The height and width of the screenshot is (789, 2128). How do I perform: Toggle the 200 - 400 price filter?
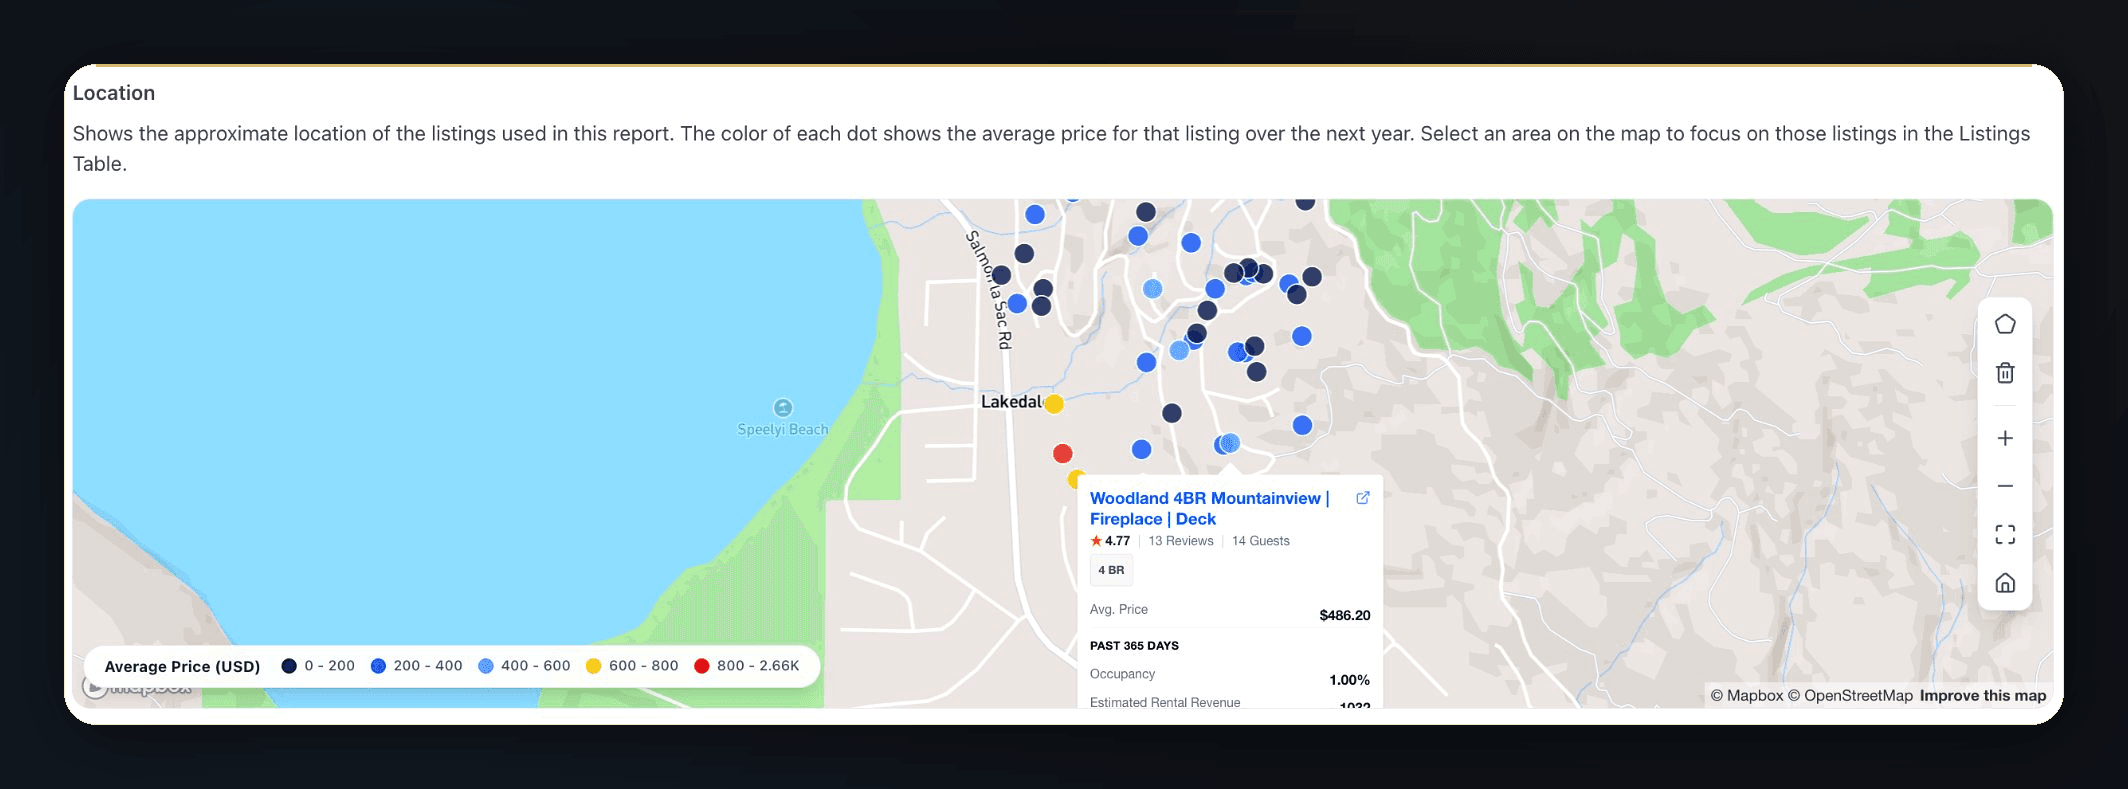coord(378,665)
